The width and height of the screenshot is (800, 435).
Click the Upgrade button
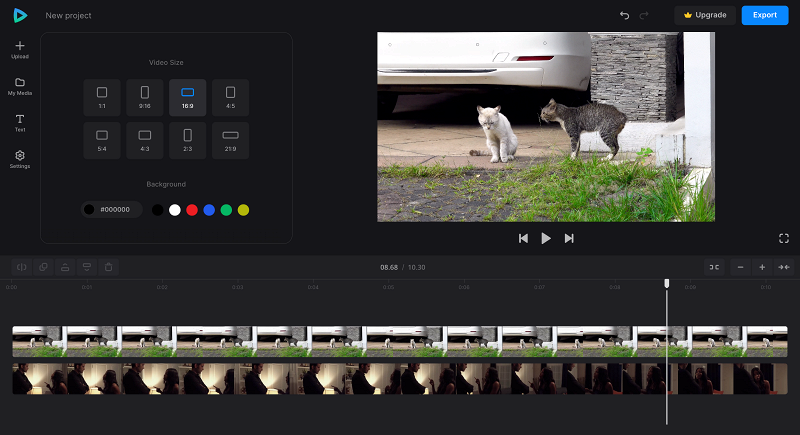(705, 15)
